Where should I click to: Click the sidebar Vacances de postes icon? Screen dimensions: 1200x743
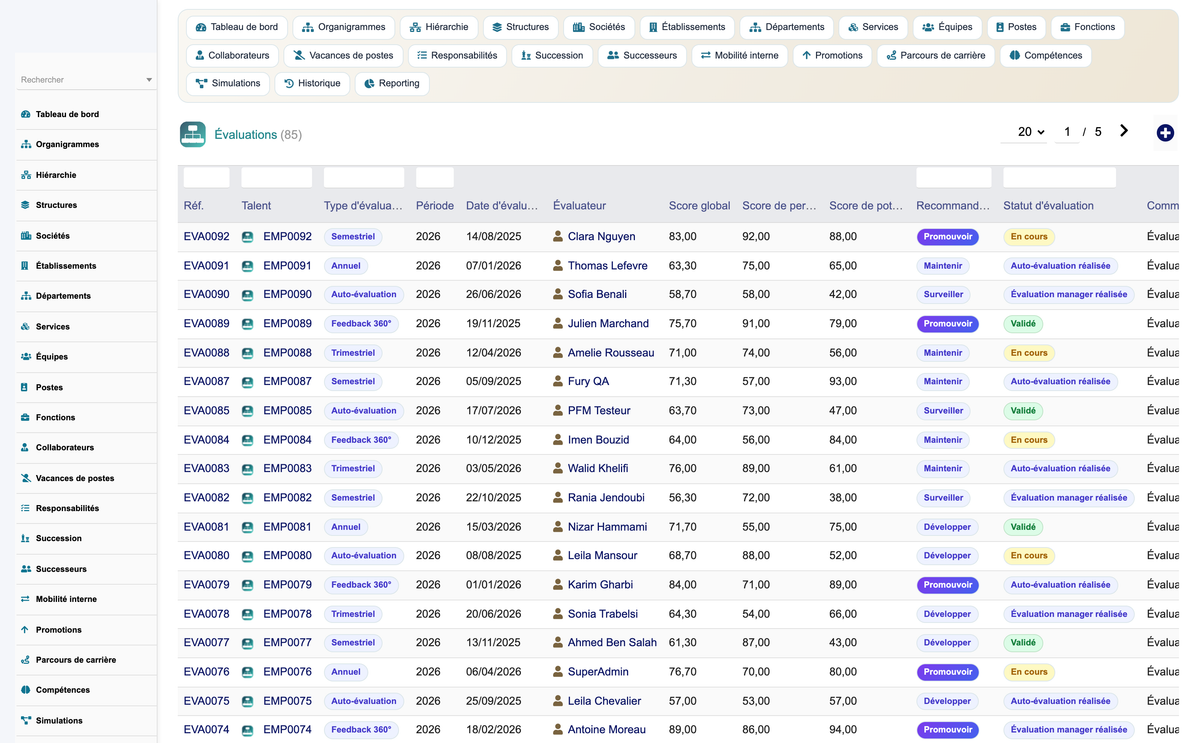[x=25, y=478]
